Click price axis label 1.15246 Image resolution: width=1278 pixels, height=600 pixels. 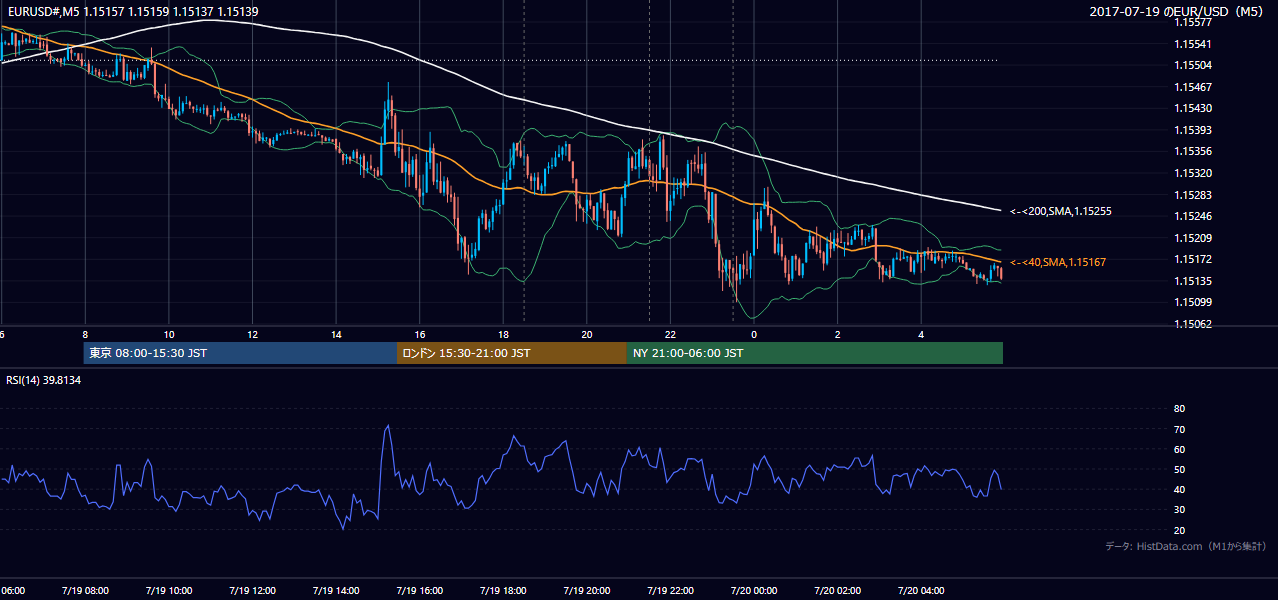[1192, 216]
